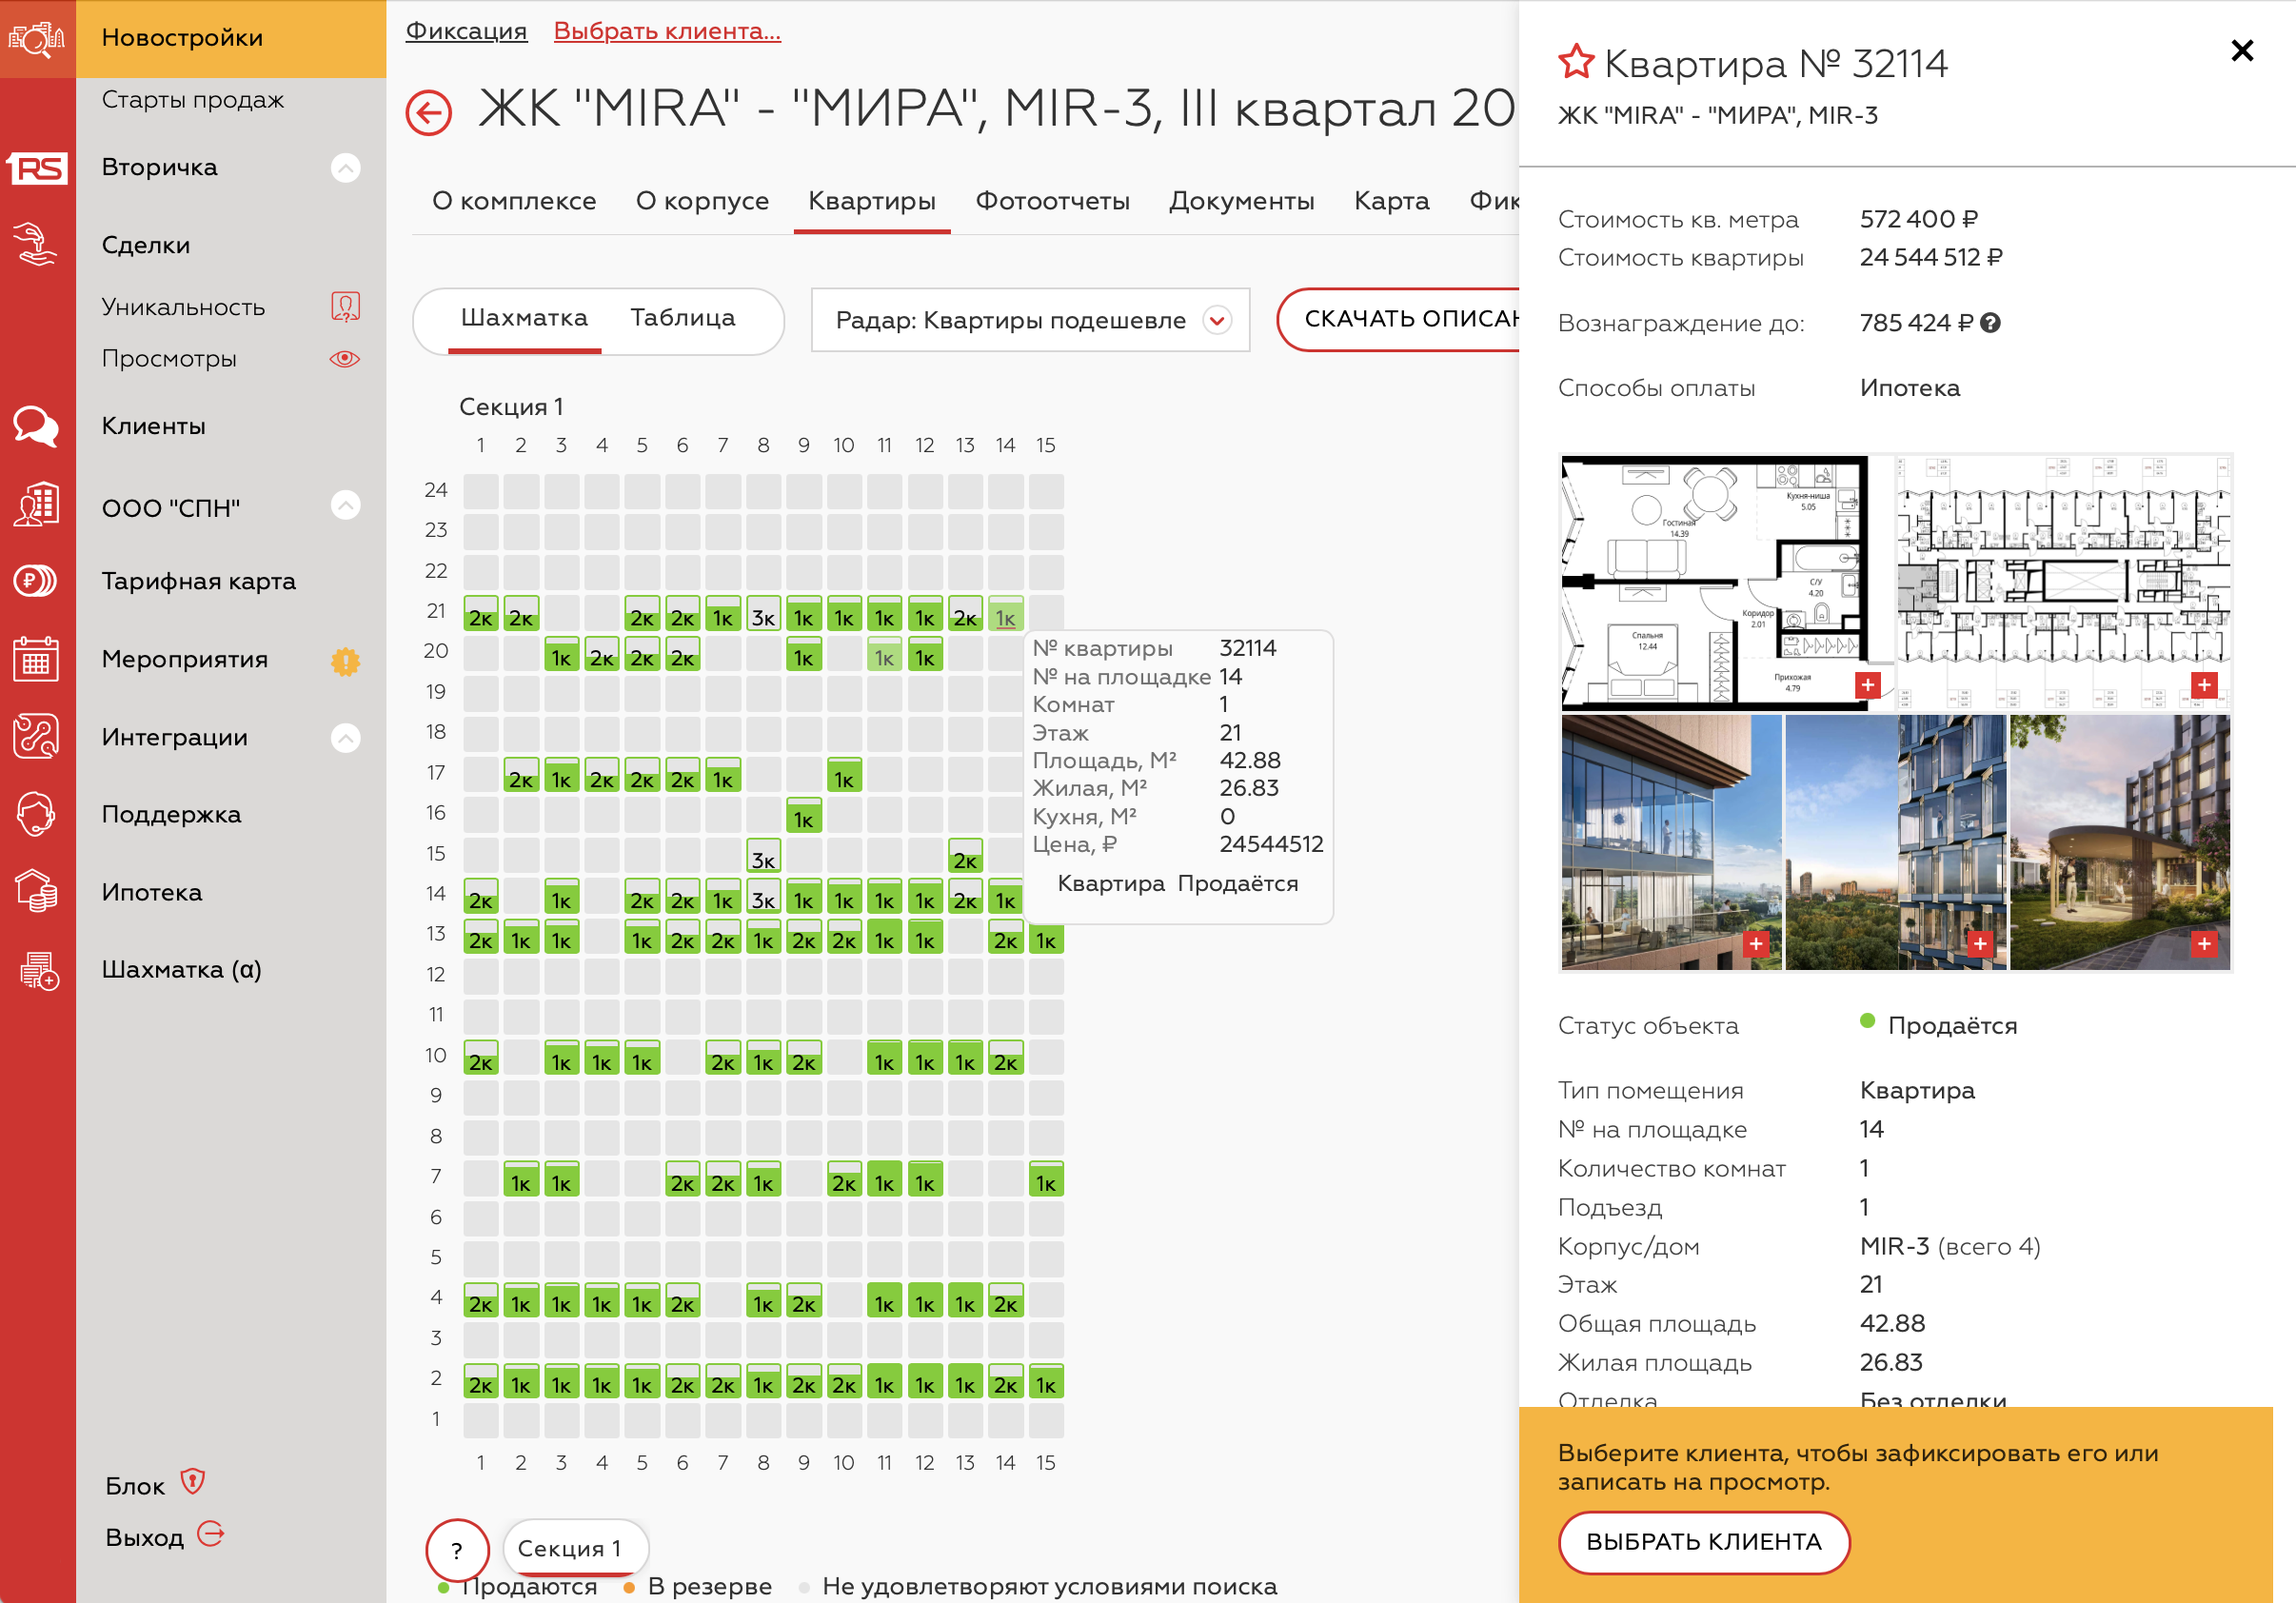Add apartment 32114 to favorites star
This screenshot has width=2296, height=1603.
[x=1575, y=62]
